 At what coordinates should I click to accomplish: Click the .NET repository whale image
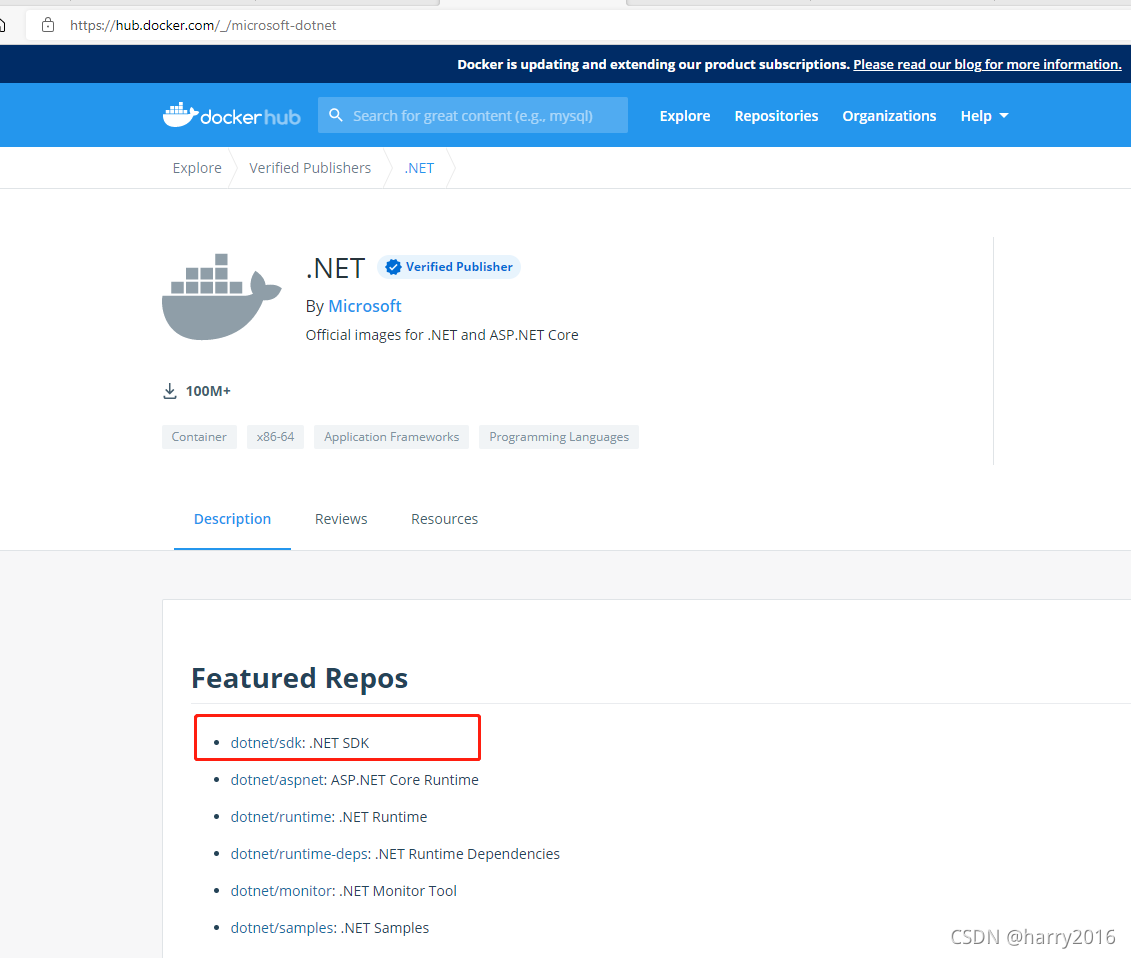(x=221, y=296)
